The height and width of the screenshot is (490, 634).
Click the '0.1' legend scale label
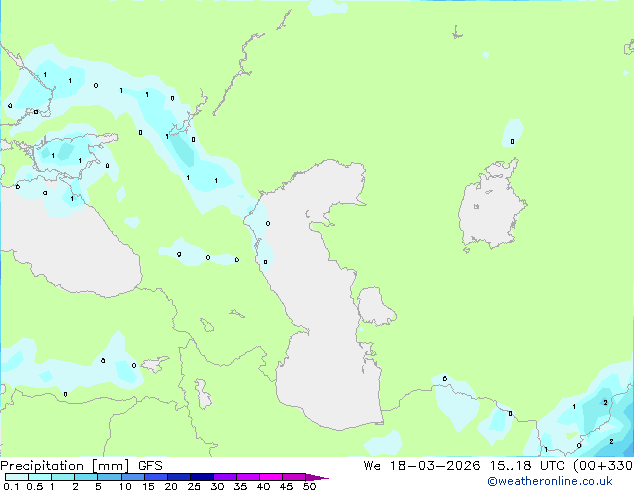click(11, 486)
